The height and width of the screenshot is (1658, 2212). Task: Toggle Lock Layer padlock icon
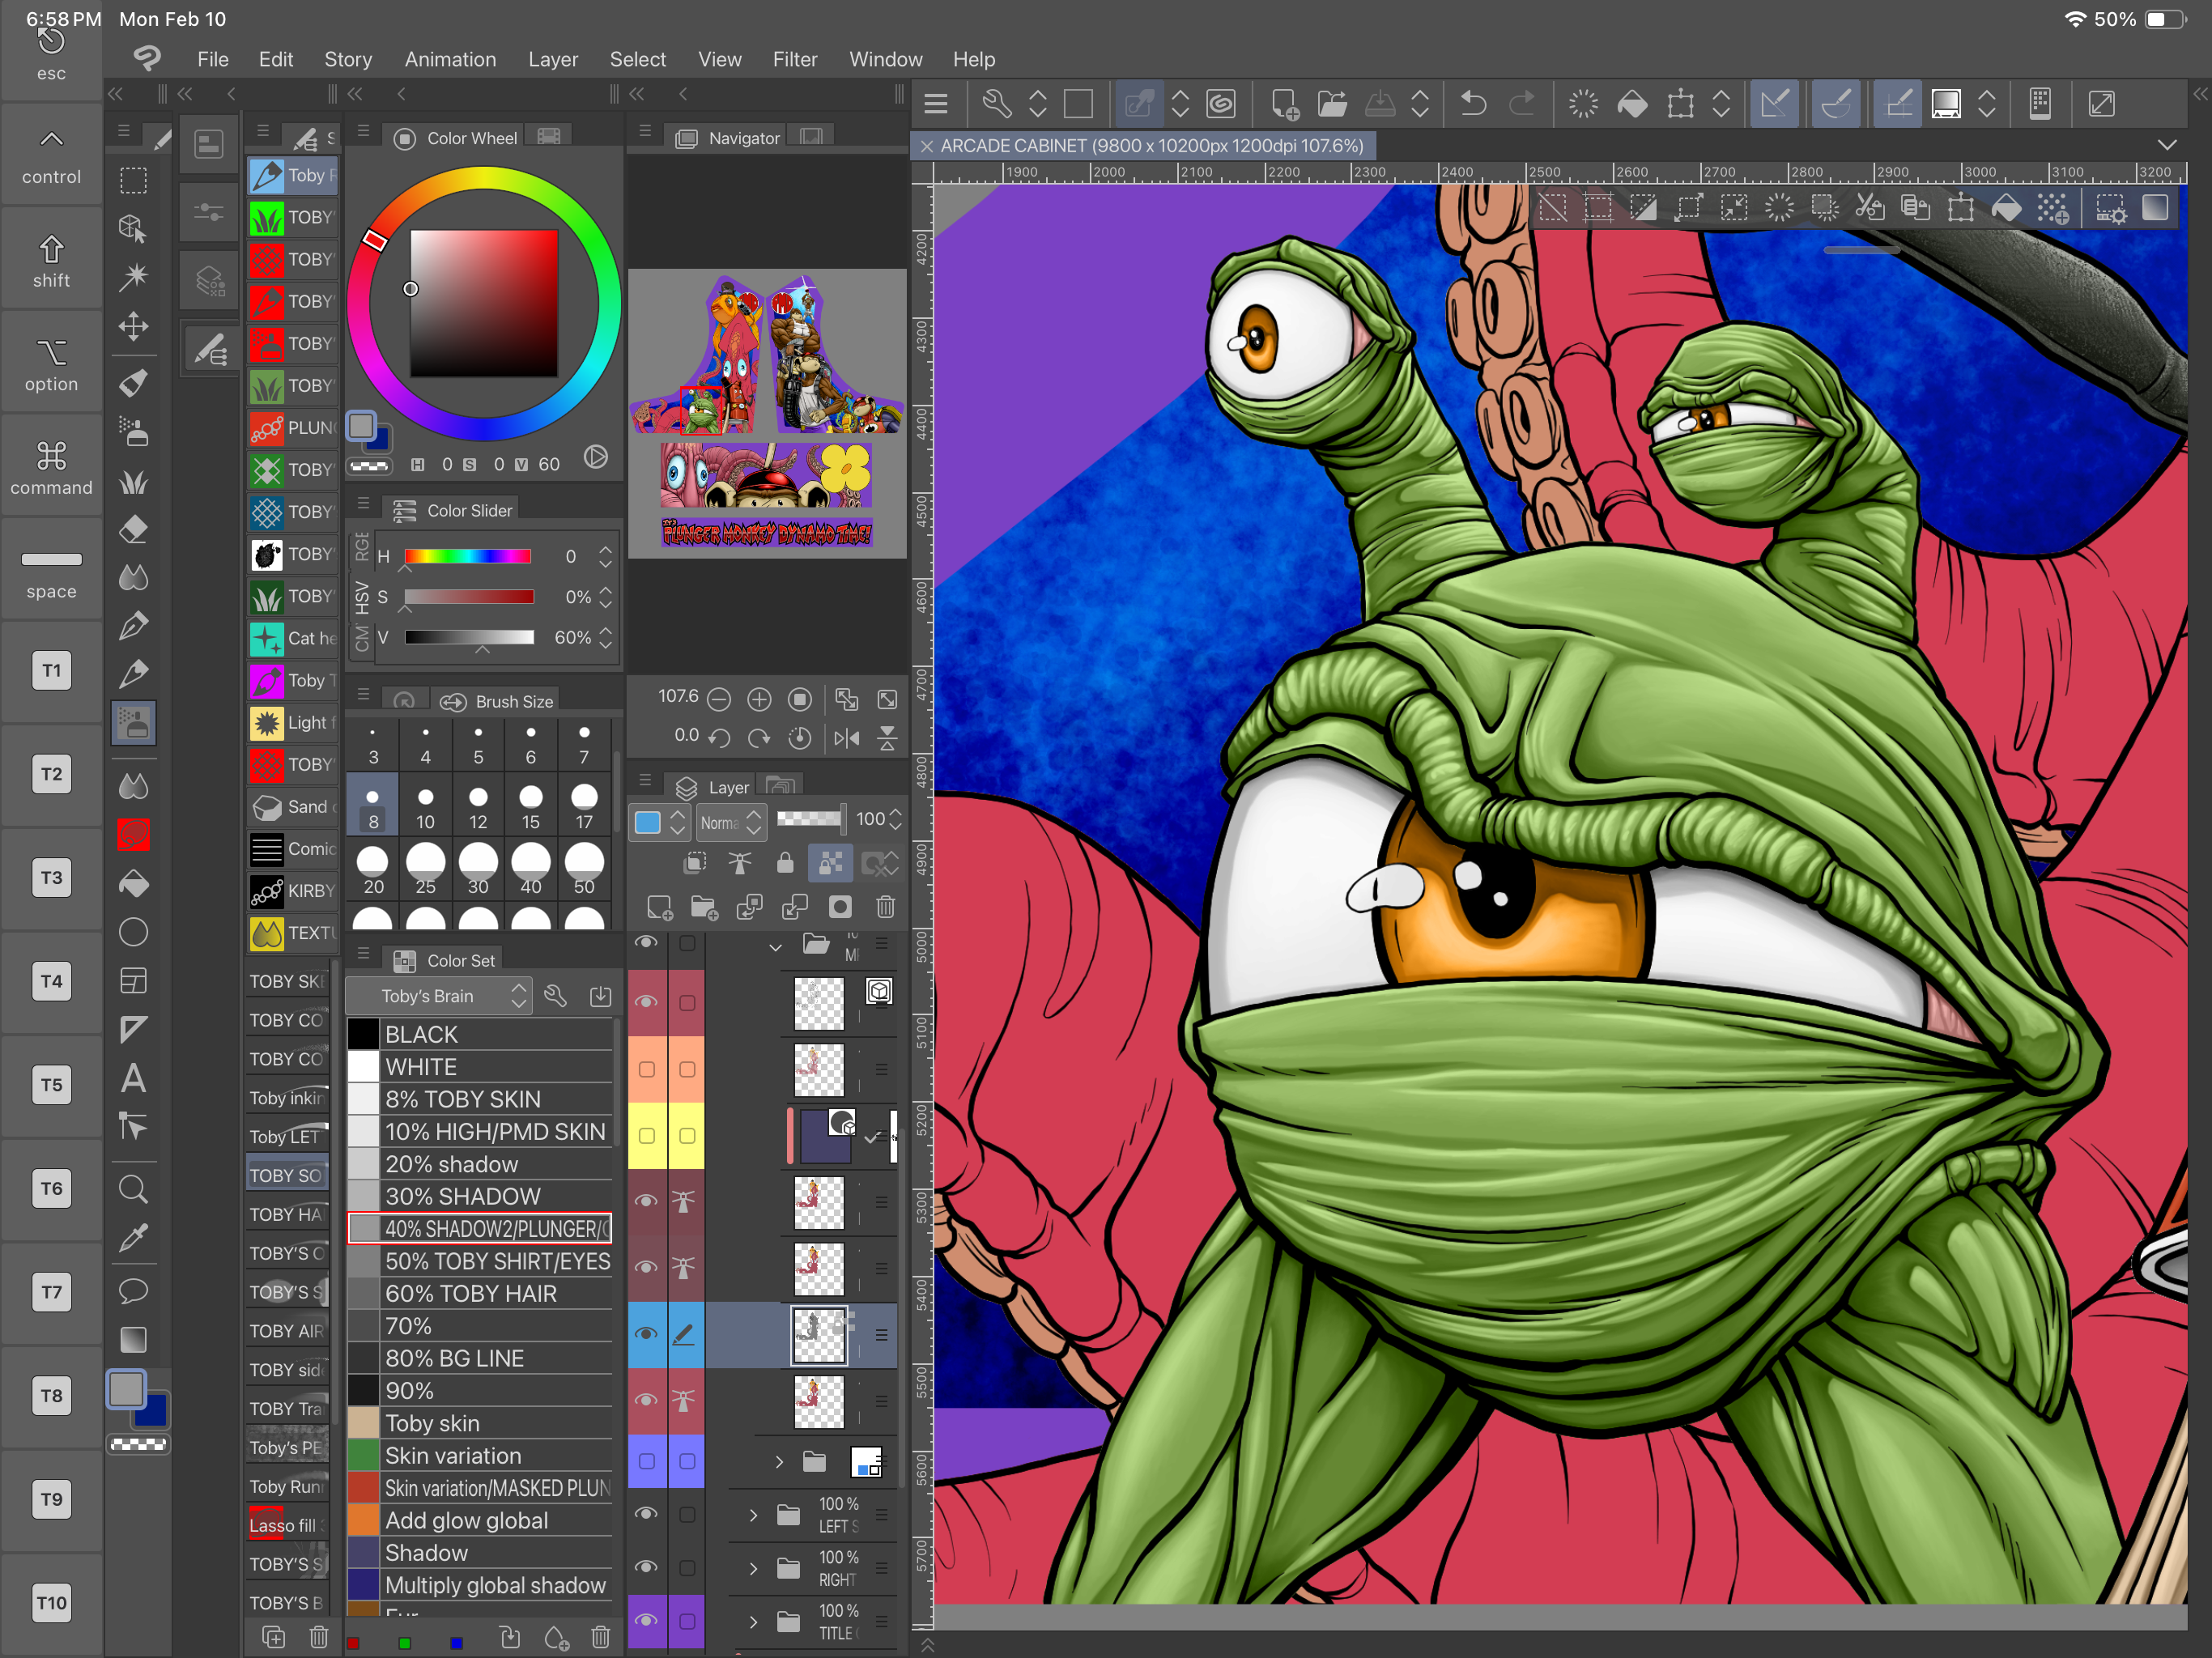tap(785, 863)
